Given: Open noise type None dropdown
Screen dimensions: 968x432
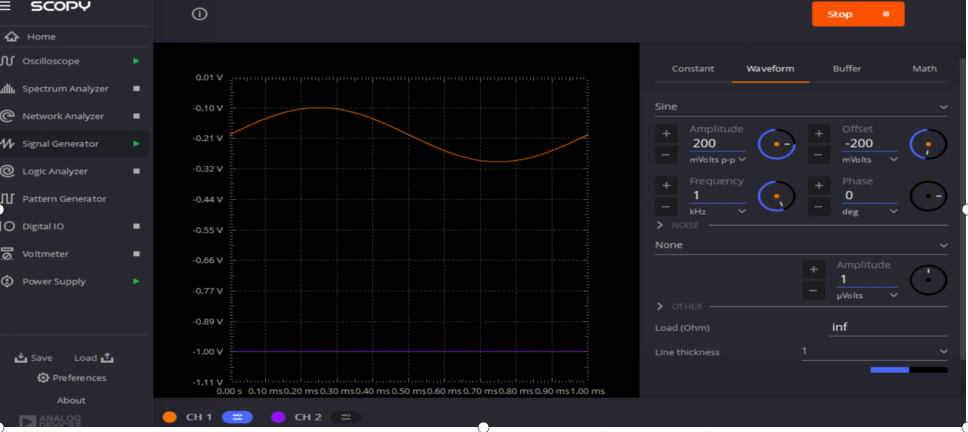Looking at the screenshot, I should pyautogui.click(x=801, y=245).
